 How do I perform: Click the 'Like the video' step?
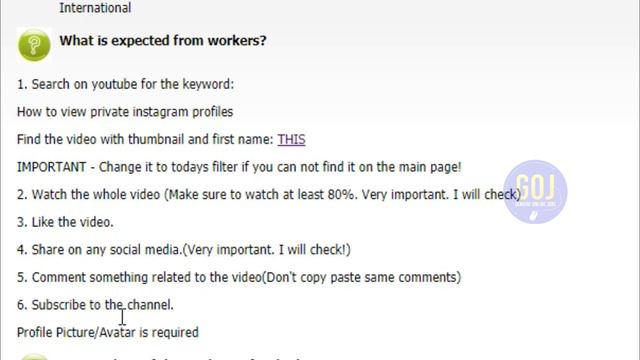[65, 222]
